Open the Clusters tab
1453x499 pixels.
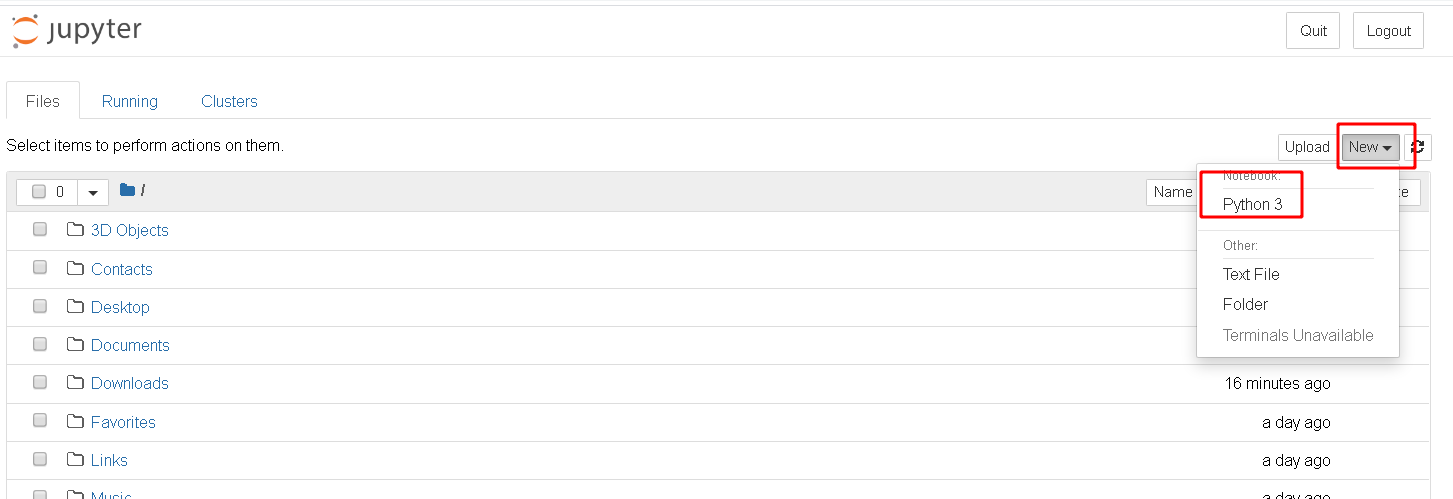pyautogui.click(x=229, y=101)
